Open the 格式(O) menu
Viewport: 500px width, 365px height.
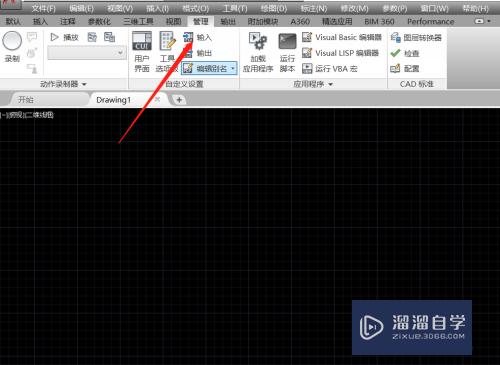(x=196, y=9)
